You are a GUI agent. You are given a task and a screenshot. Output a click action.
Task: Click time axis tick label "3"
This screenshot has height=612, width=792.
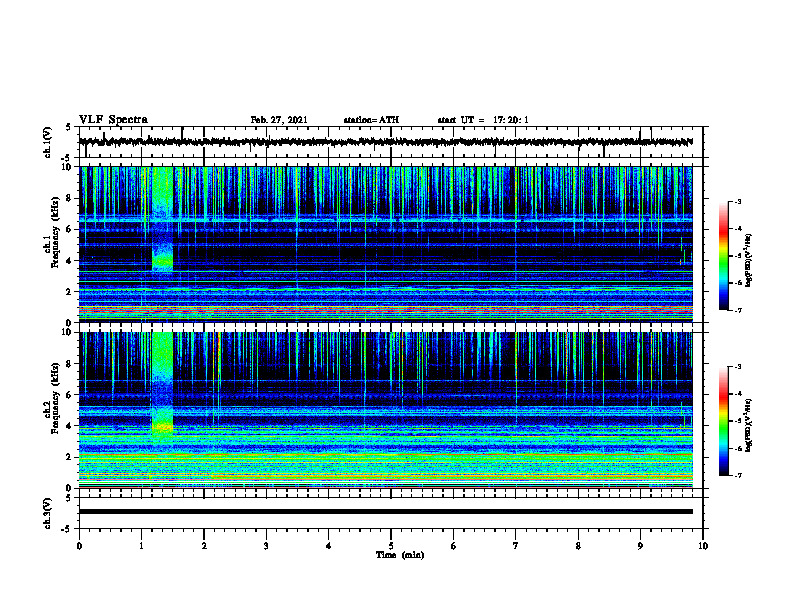coord(266,546)
